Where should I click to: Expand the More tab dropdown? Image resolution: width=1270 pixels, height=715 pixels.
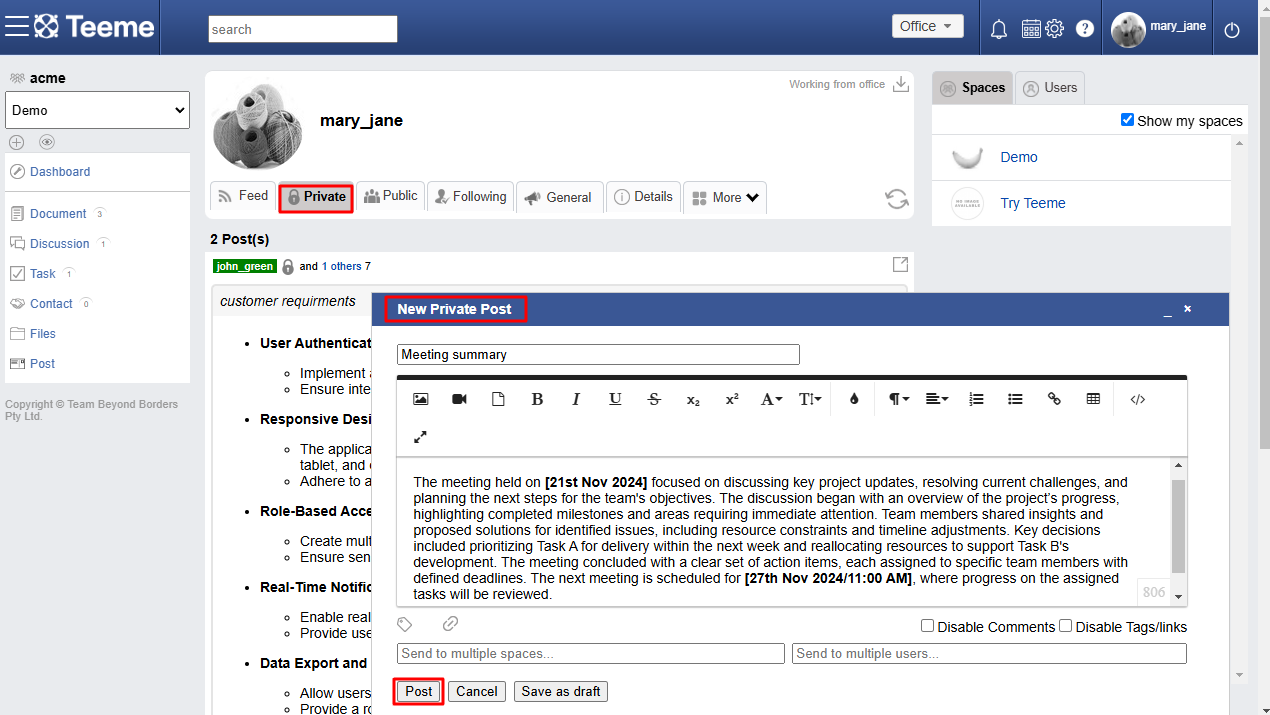pos(725,197)
